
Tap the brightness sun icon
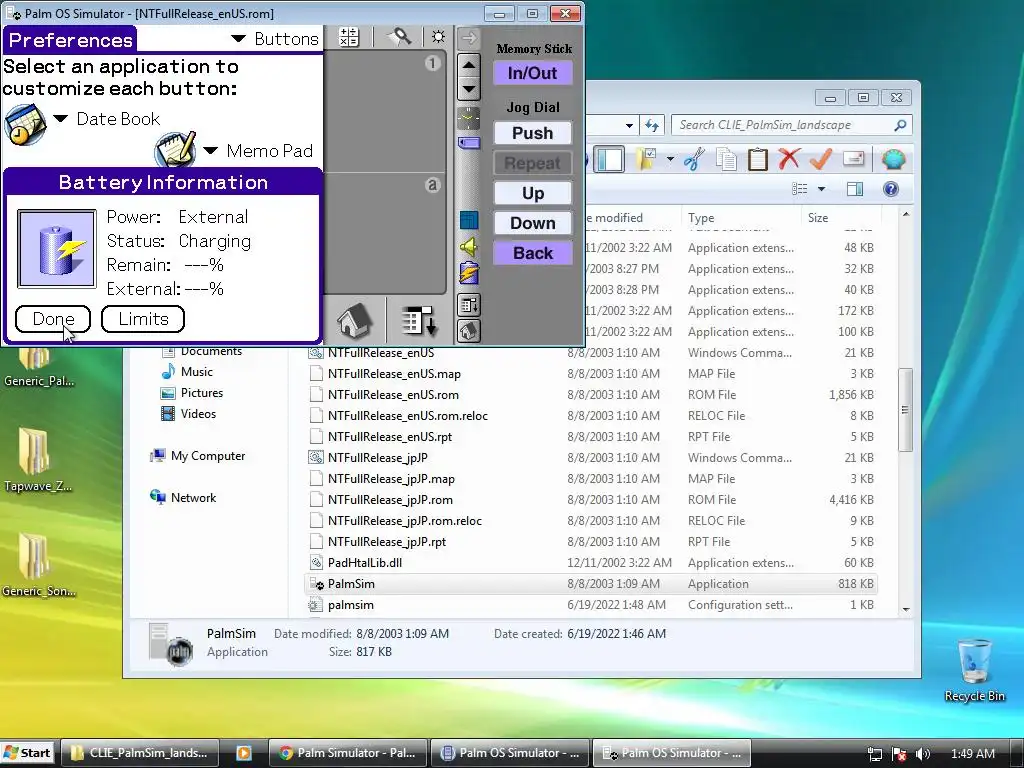pos(438,37)
